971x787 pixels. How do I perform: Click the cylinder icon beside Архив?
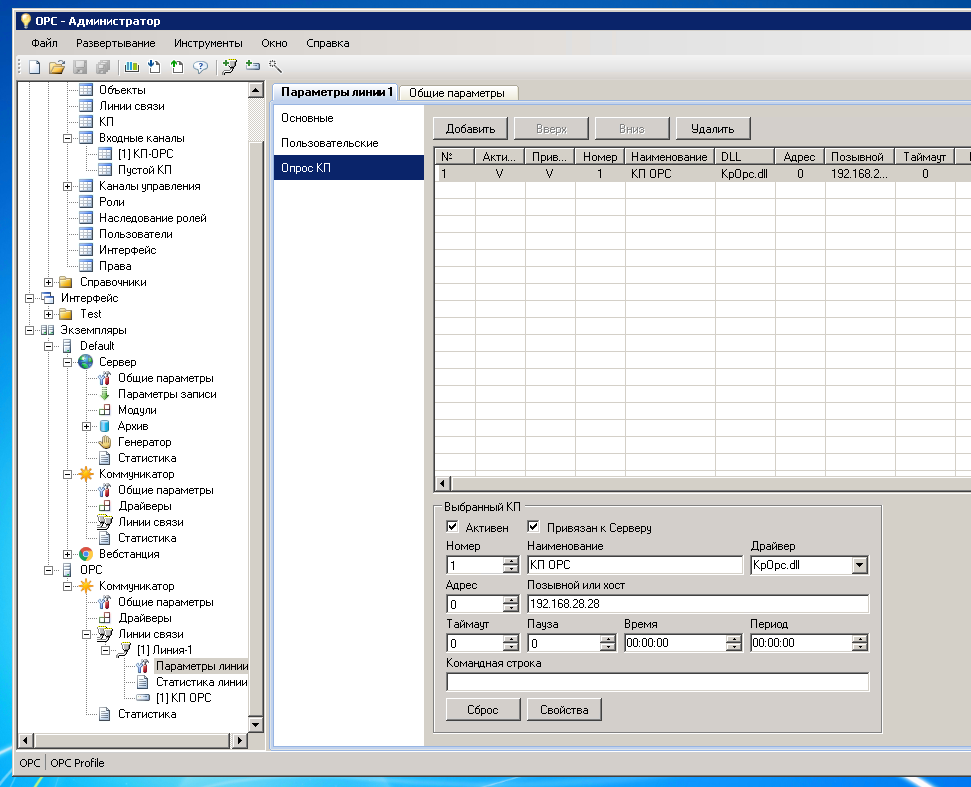pos(105,426)
